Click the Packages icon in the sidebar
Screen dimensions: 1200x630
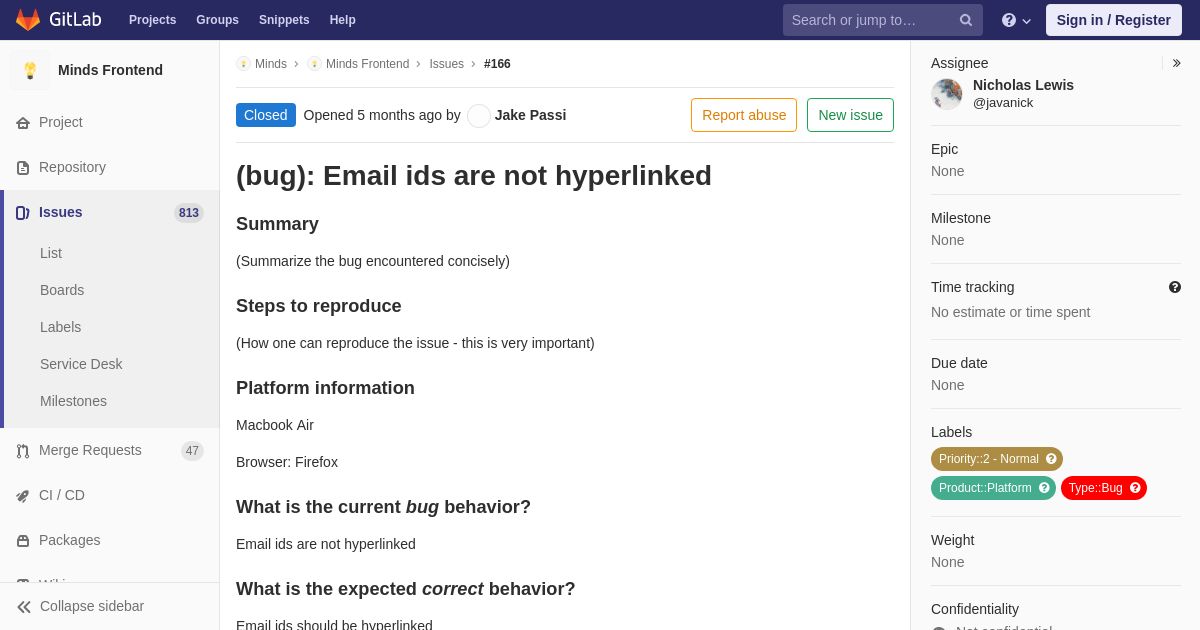[23, 540]
